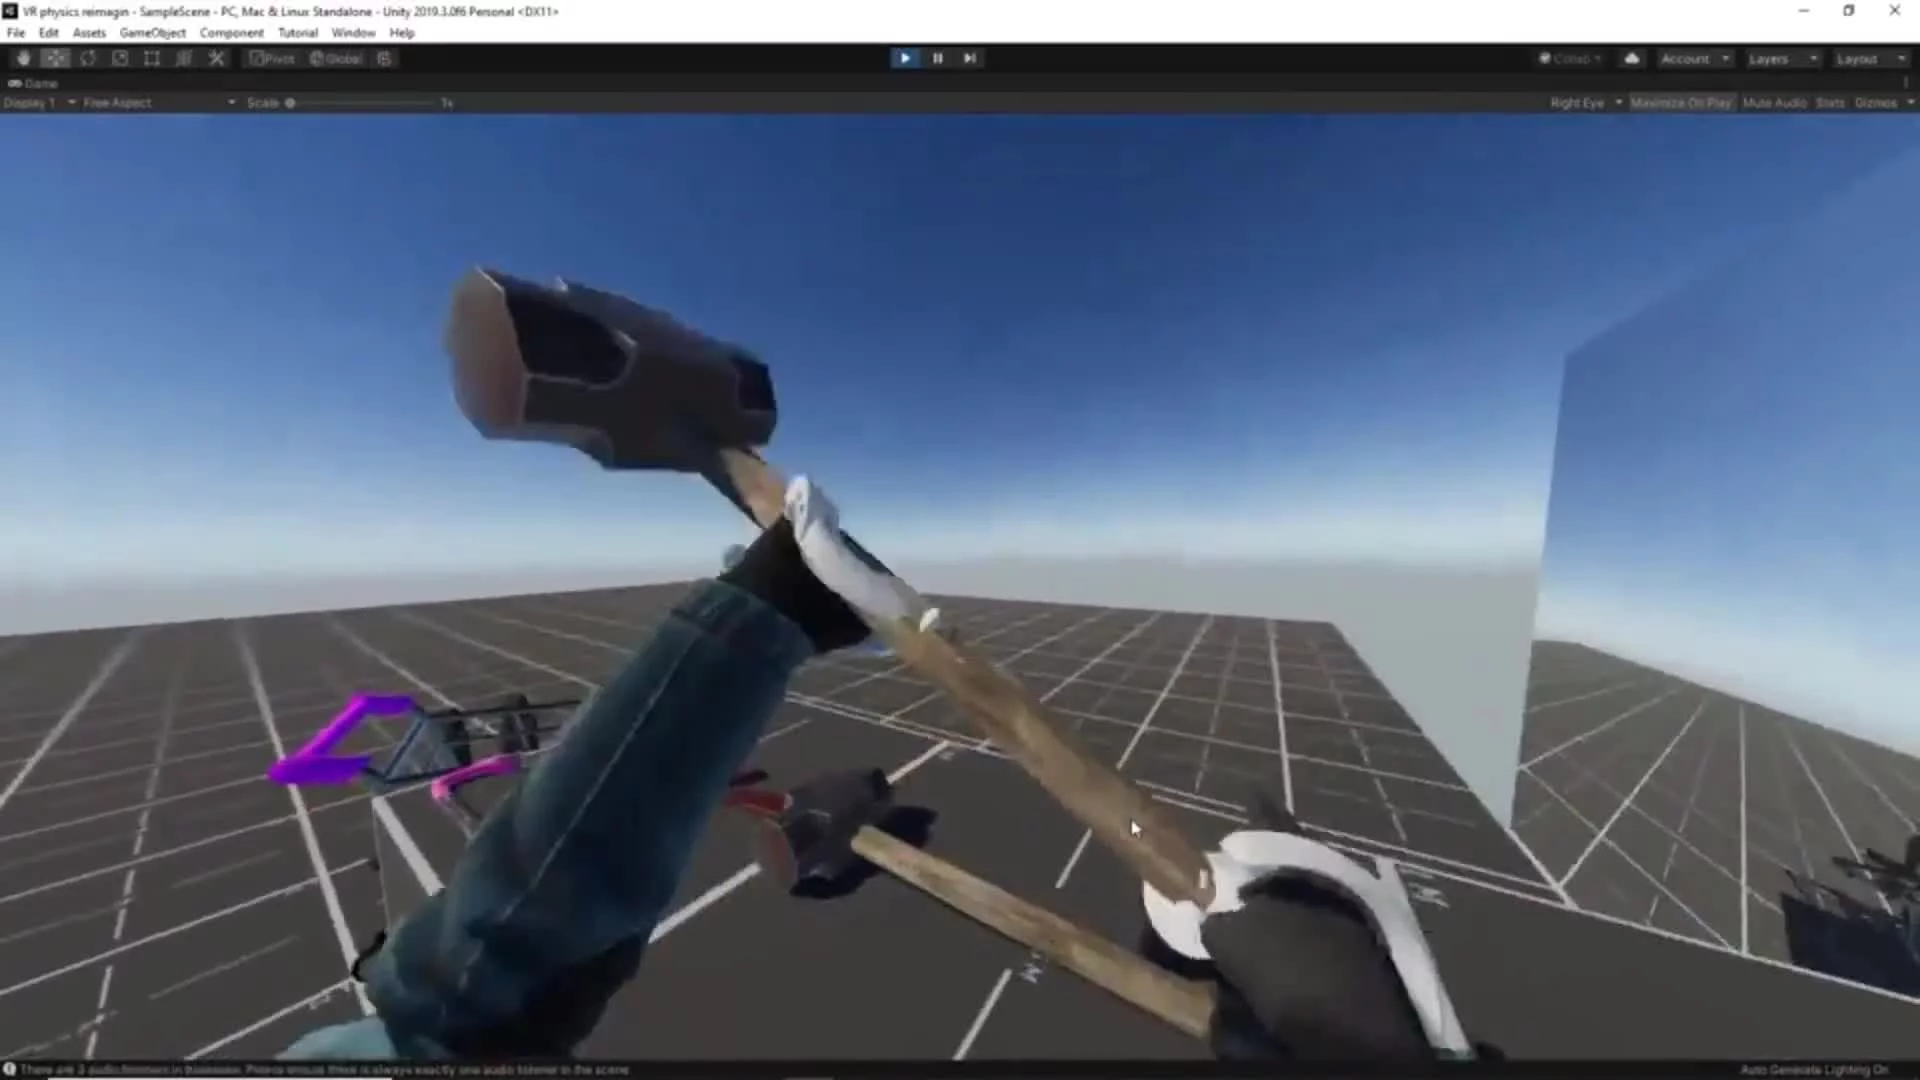
Task: Open the Layers dropdown
Action: tap(1781, 59)
